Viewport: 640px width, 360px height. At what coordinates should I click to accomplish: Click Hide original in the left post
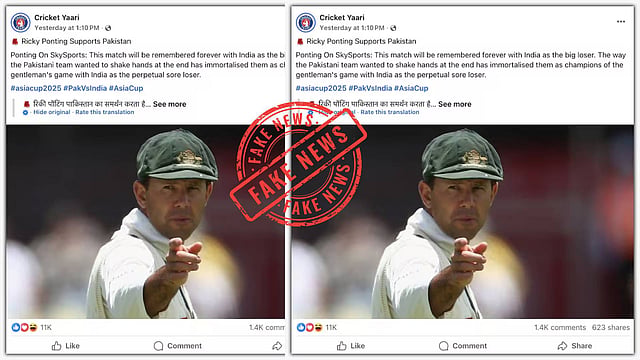point(51,112)
